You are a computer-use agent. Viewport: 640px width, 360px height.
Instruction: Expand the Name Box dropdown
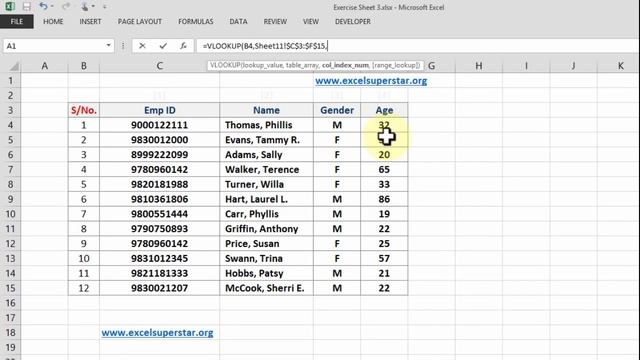click(x=108, y=45)
